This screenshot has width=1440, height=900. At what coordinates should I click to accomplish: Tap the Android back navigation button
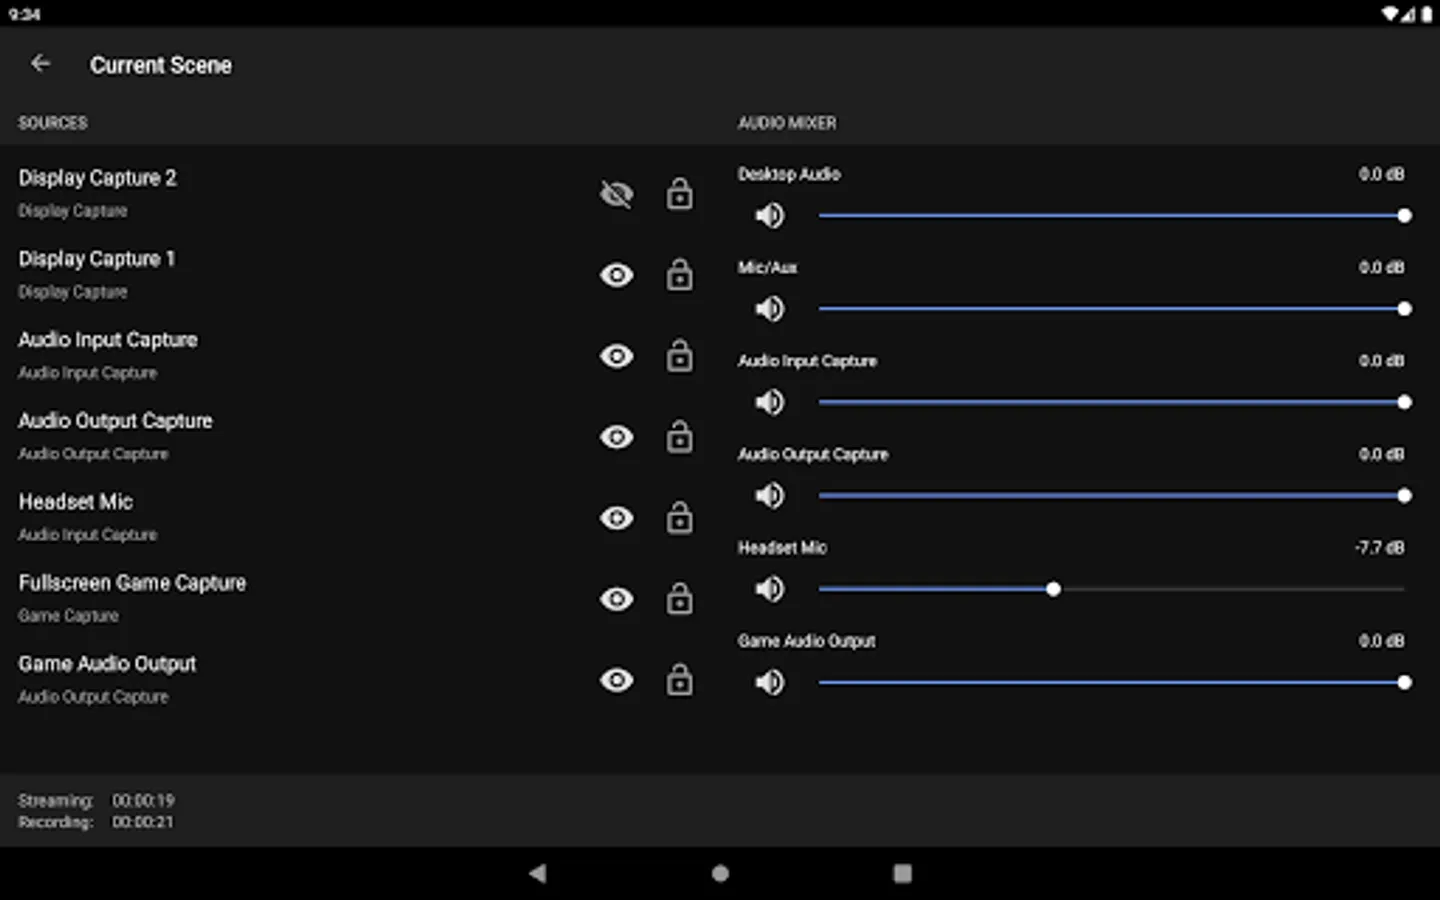538,873
